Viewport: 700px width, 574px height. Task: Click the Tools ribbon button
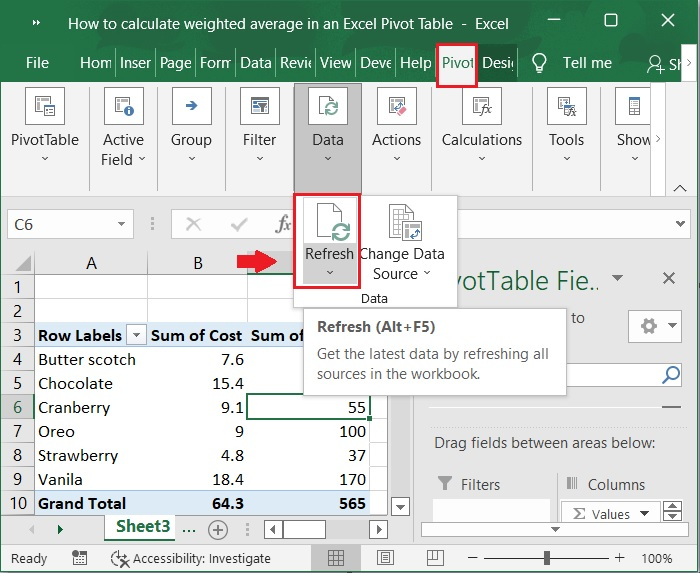566,125
